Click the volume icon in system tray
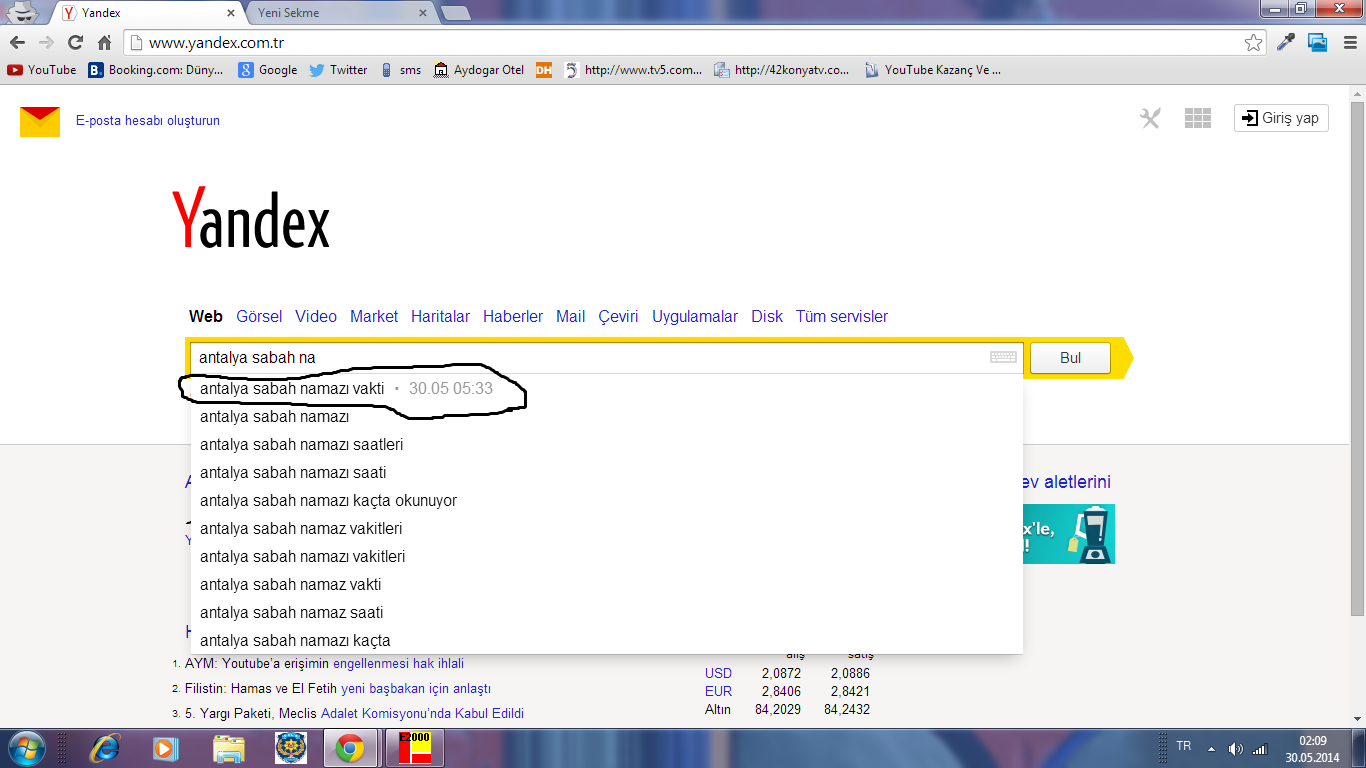This screenshot has width=1366, height=768. click(x=1235, y=748)
